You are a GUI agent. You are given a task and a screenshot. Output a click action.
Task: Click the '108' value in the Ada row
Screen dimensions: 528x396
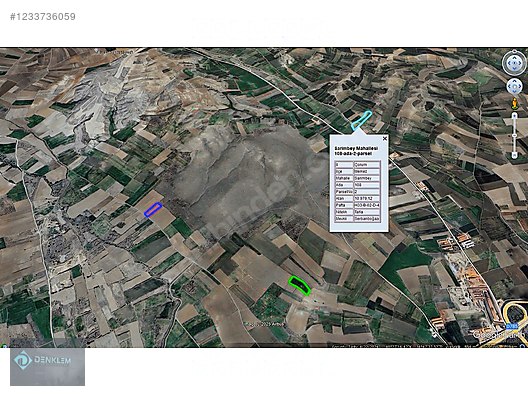(x=367, y=185)
